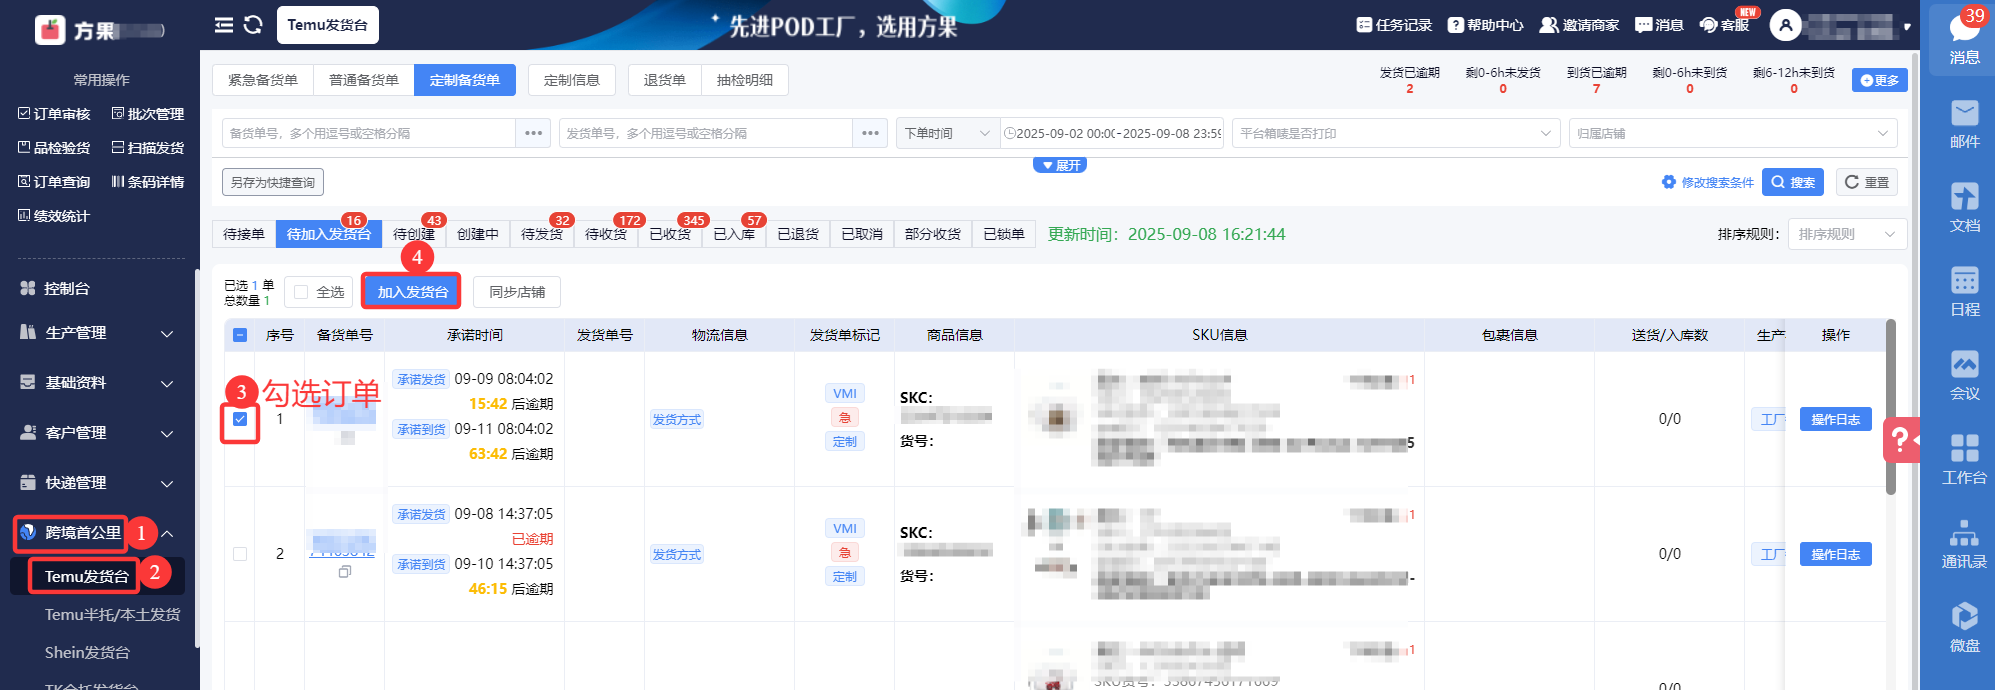Open Temu半托/本土发货 in the sidebar
The height and width of the screenshot is (690, 1995).
pyautogui.click(x=113, y=614)
